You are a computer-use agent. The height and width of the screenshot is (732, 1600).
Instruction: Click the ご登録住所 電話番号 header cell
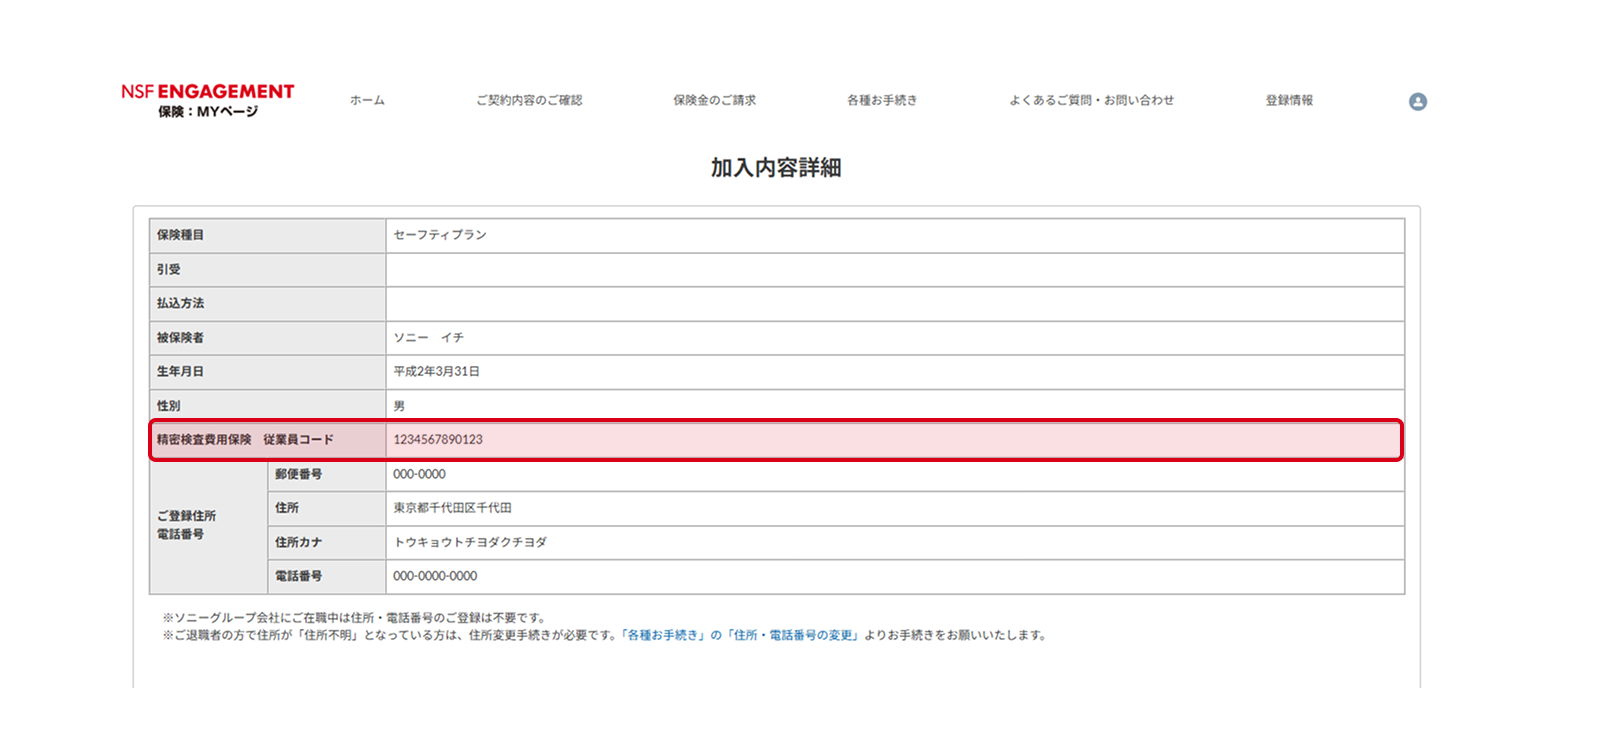point(209,525)
